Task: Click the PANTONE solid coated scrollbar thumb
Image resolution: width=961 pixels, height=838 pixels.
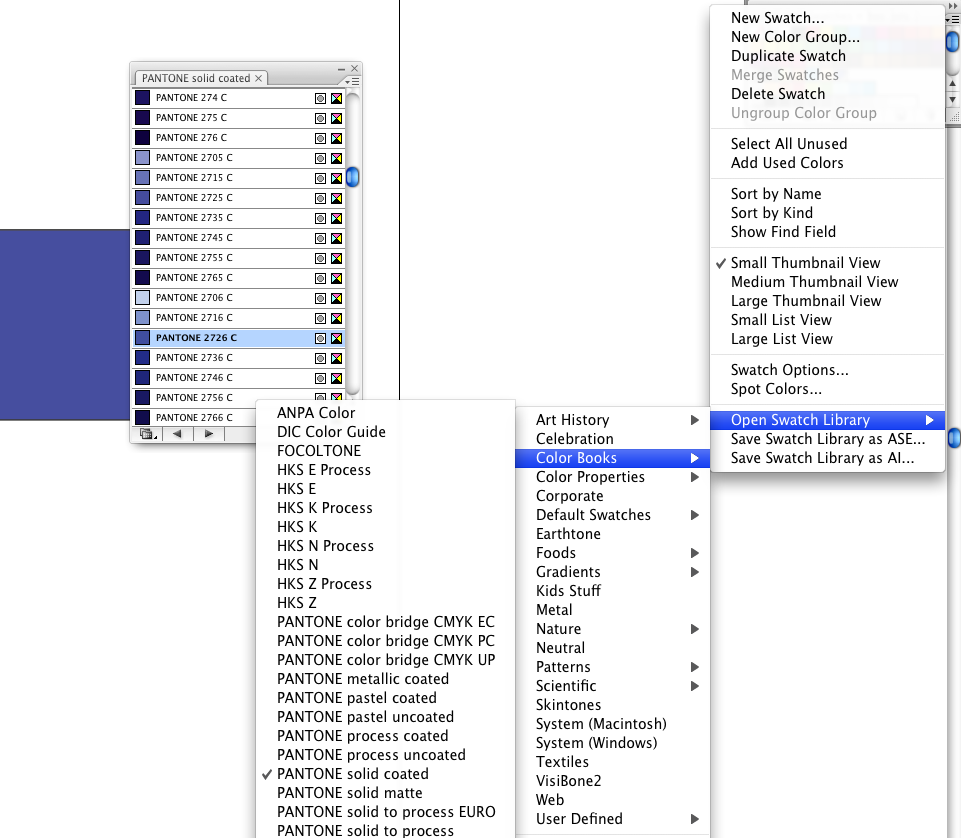Action: [352, 177]
